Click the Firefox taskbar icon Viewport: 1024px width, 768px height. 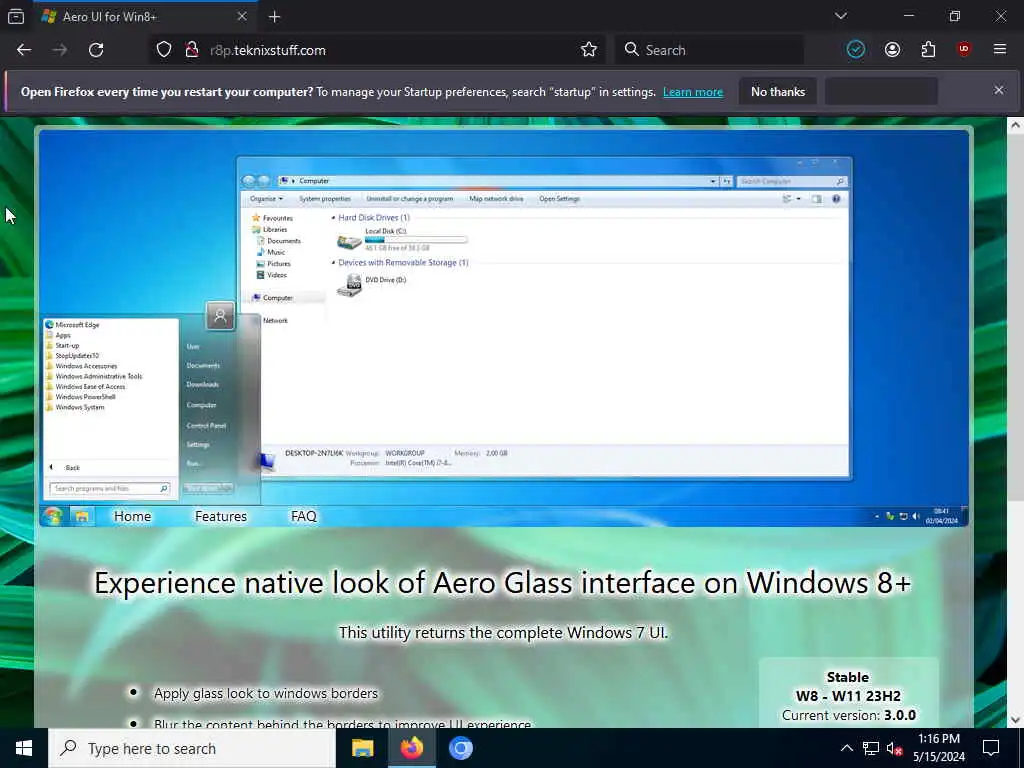point(411,748)
